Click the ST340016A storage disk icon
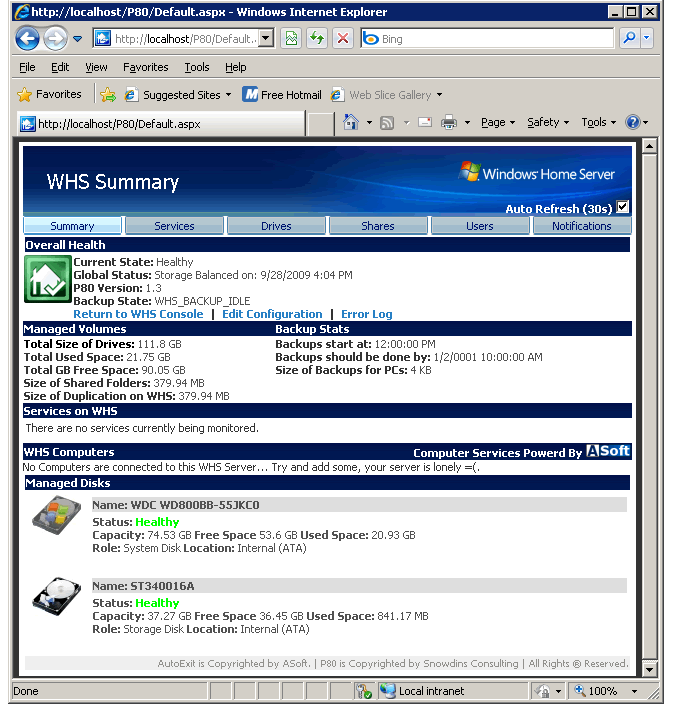The height and width of the screenshot is (710, 675). [x=57, y=596]
